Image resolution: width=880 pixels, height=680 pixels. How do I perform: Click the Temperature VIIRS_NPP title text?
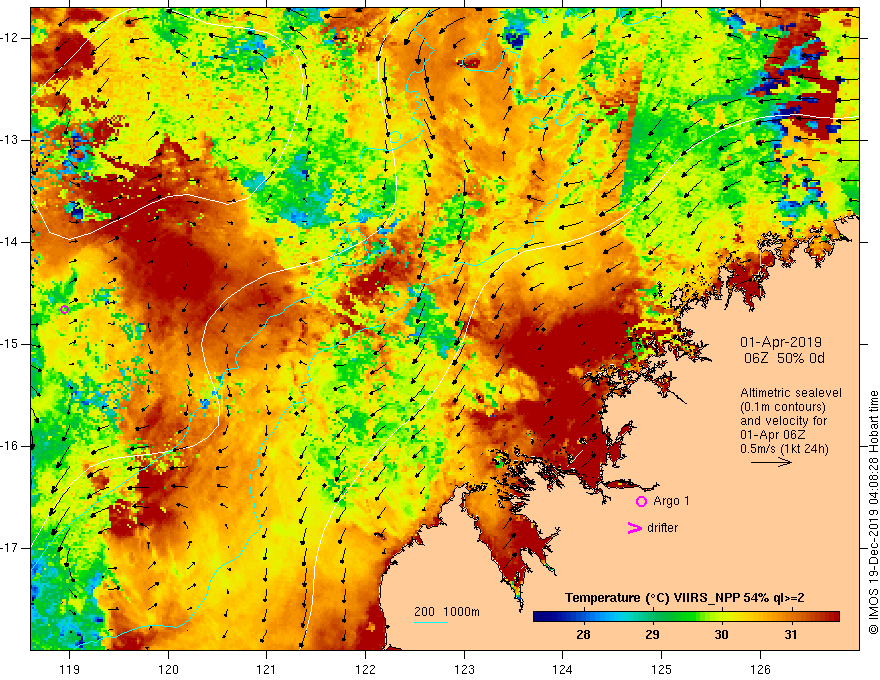pos(685,598)
